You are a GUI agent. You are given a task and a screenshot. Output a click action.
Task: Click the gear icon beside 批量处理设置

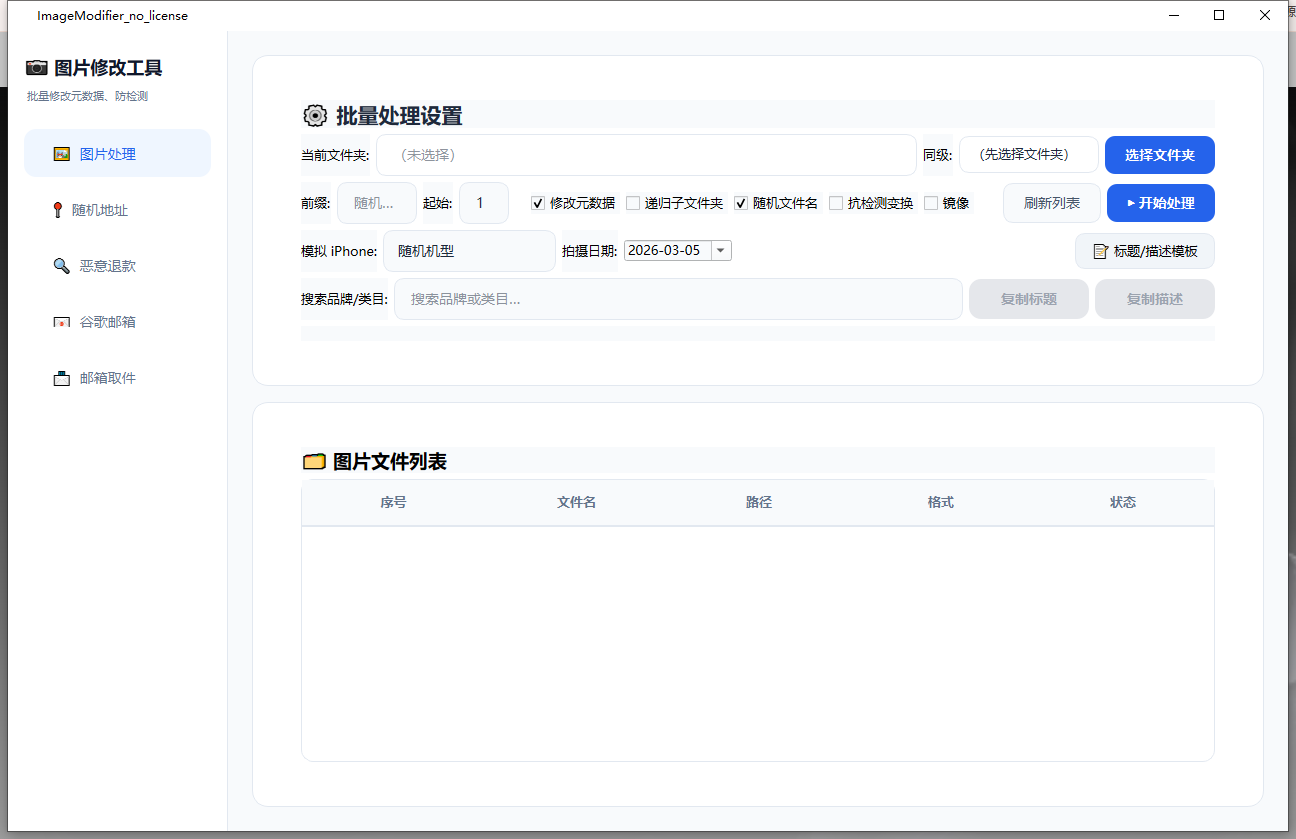point(315,115)
